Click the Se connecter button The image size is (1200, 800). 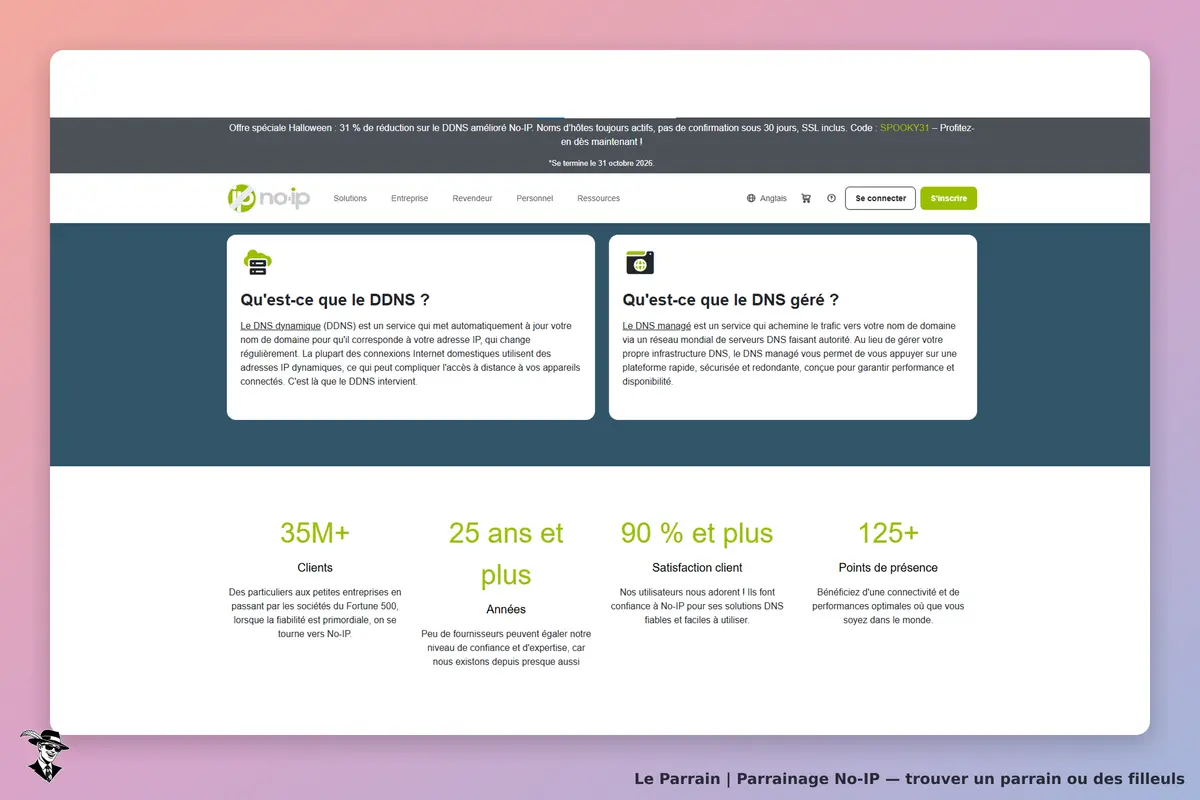[880, 198]
